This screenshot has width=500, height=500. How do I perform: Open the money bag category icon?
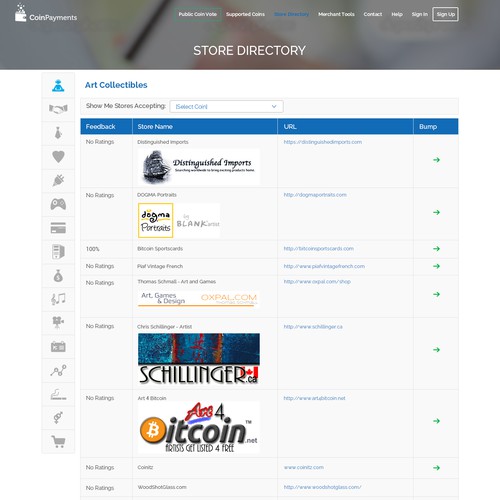[x=58, y=276]
